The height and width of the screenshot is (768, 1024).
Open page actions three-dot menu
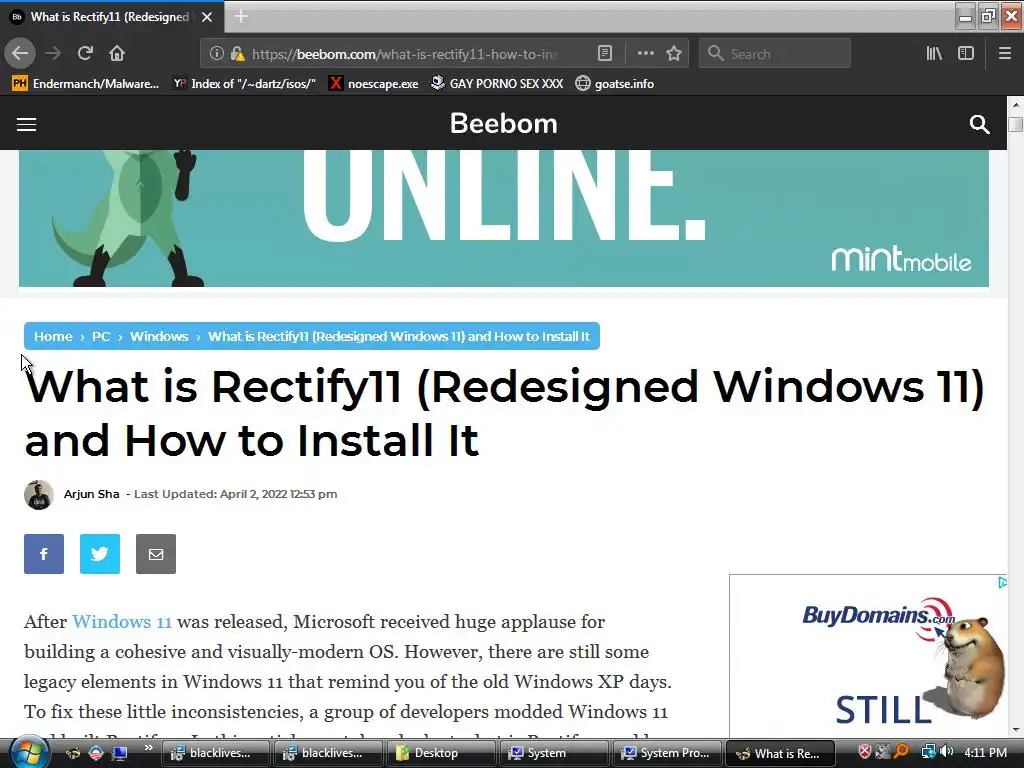point(645,54)
